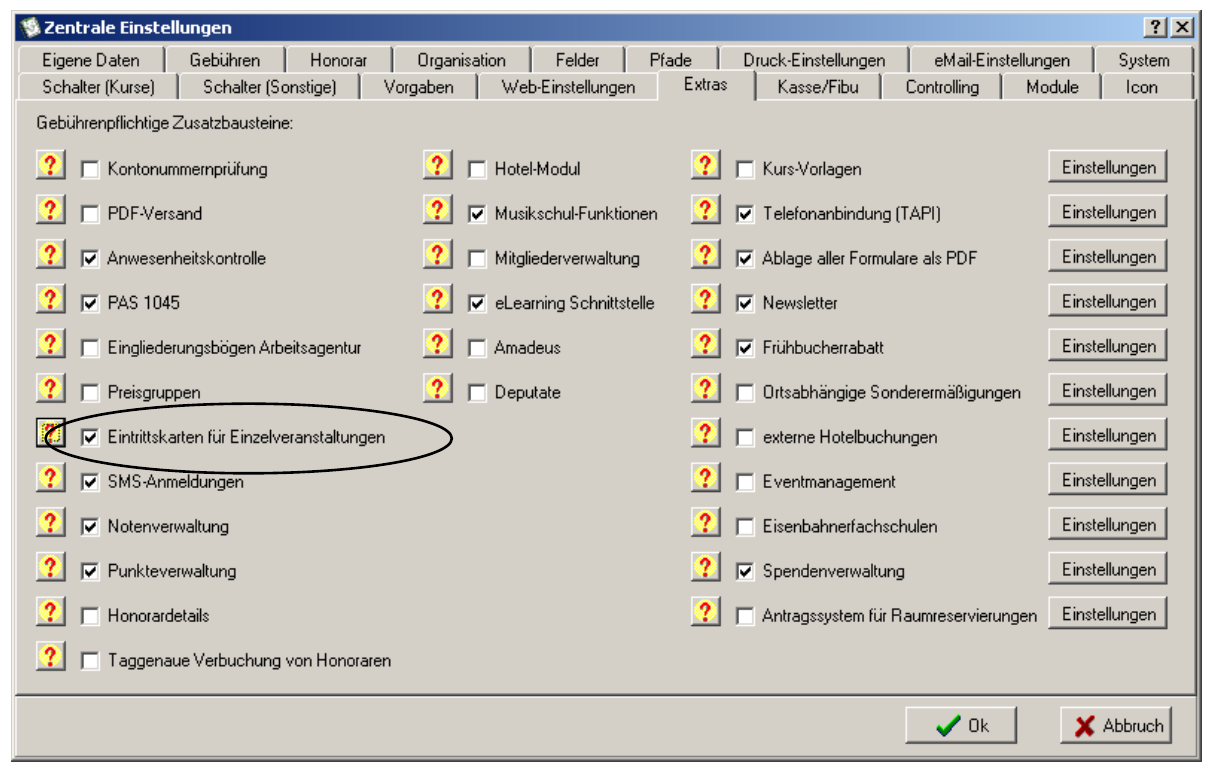Show help for Anwesenheitskontrolle
The width and height of the screenshot is (1210, 771).
(x=50, y=255)
